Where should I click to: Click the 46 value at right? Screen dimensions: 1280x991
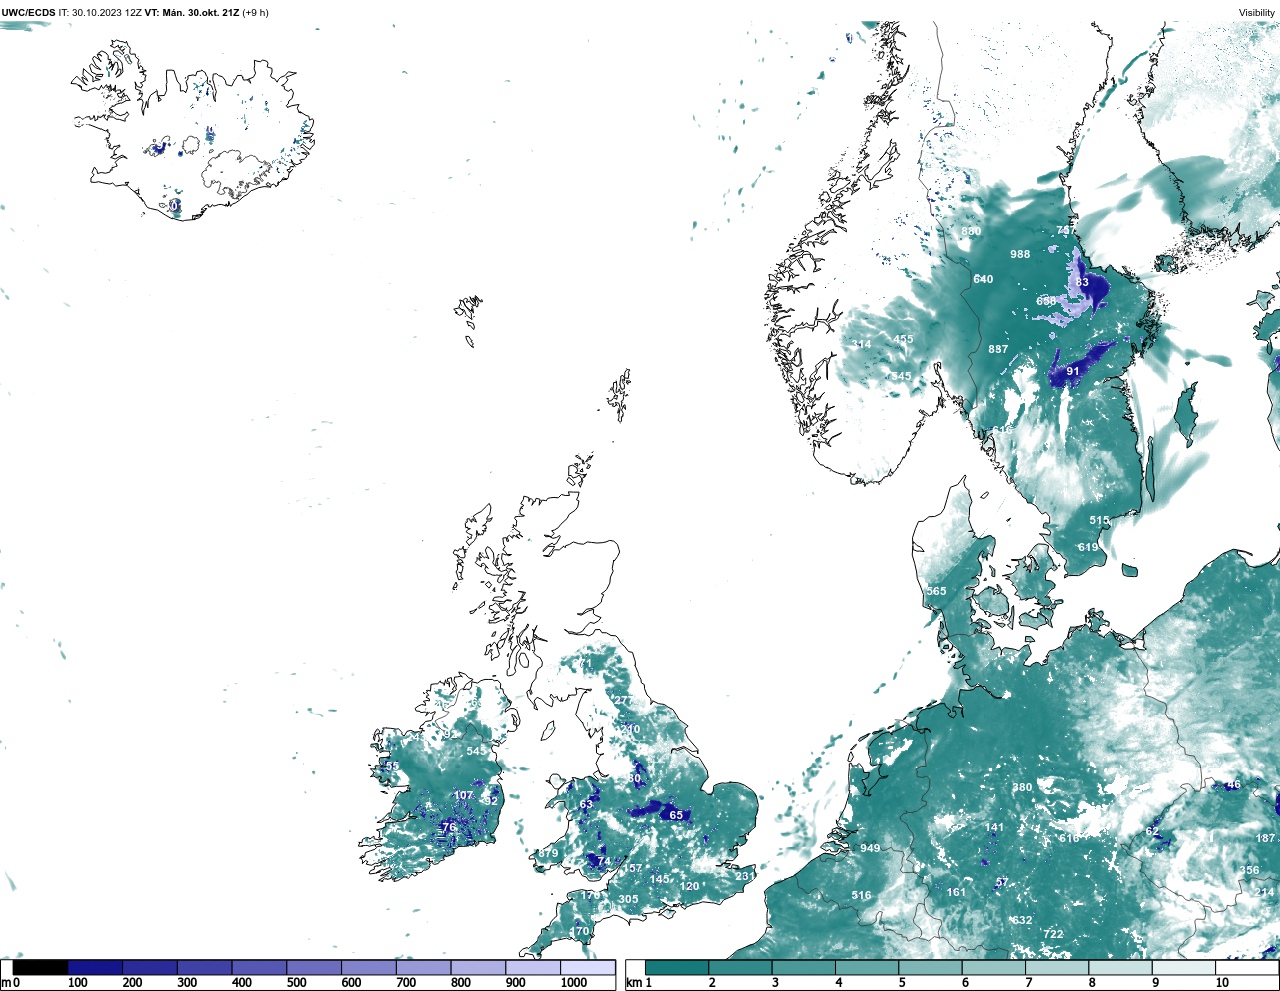[1233, 785]
